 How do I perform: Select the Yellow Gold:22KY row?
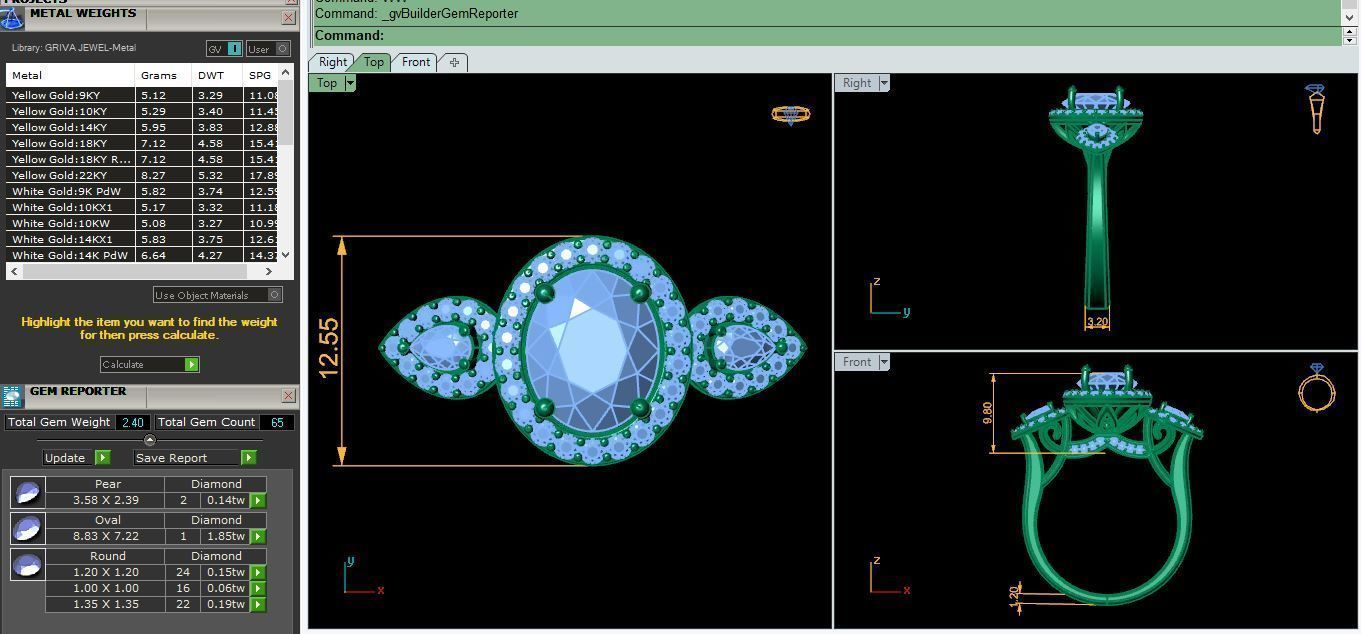[143, 175]
